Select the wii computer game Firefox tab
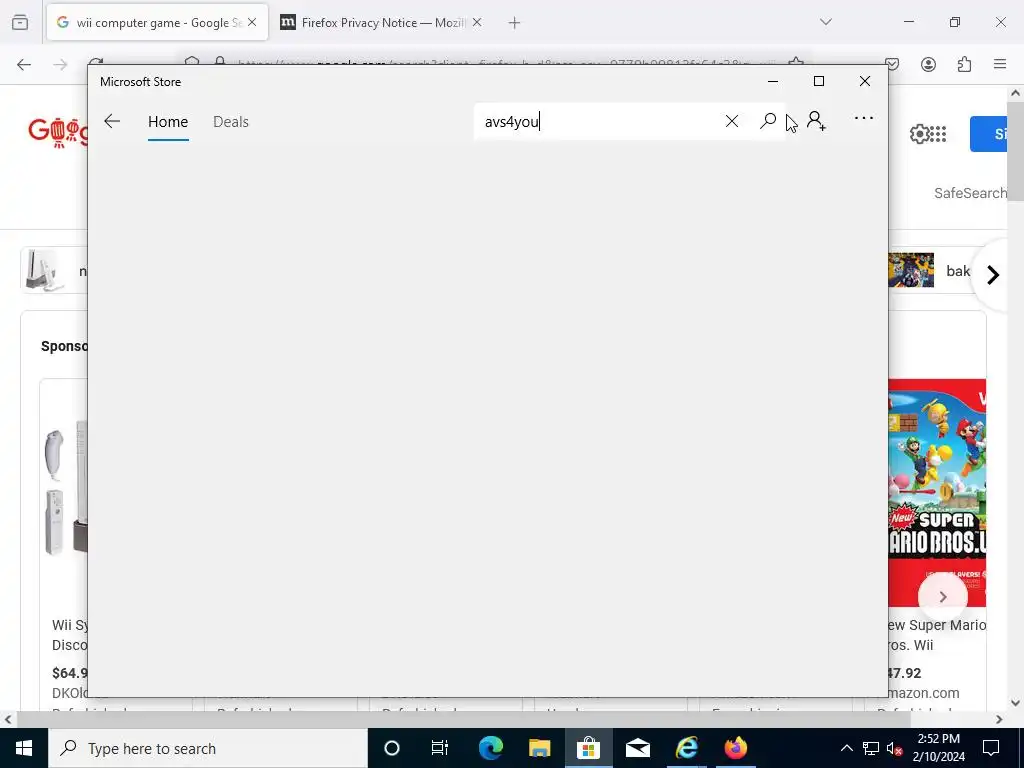 point(157,22)
